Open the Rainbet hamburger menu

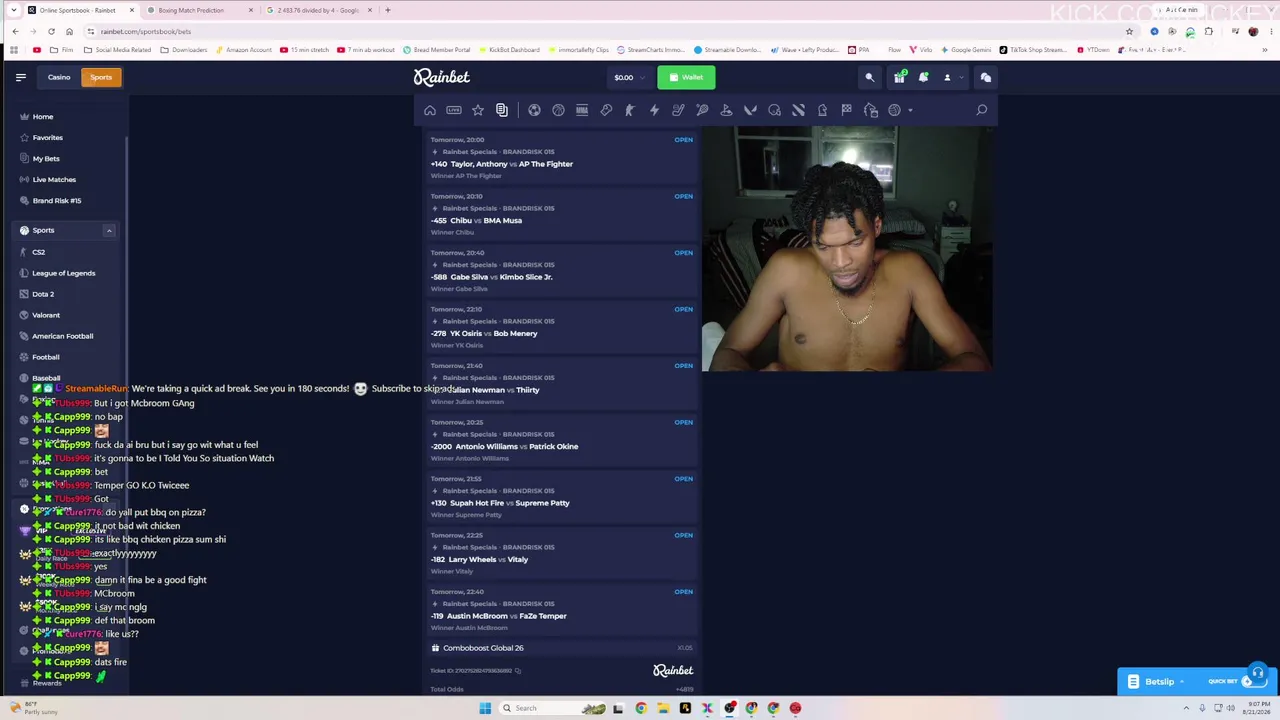point(20,77)
